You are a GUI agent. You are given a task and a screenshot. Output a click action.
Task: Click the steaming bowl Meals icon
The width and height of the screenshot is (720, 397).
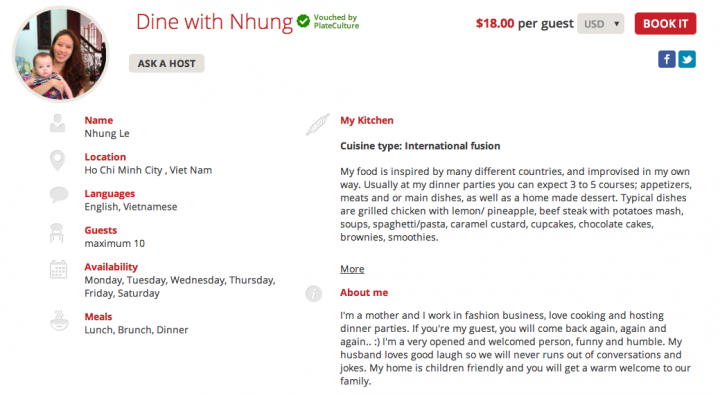(x=59, y=320)
